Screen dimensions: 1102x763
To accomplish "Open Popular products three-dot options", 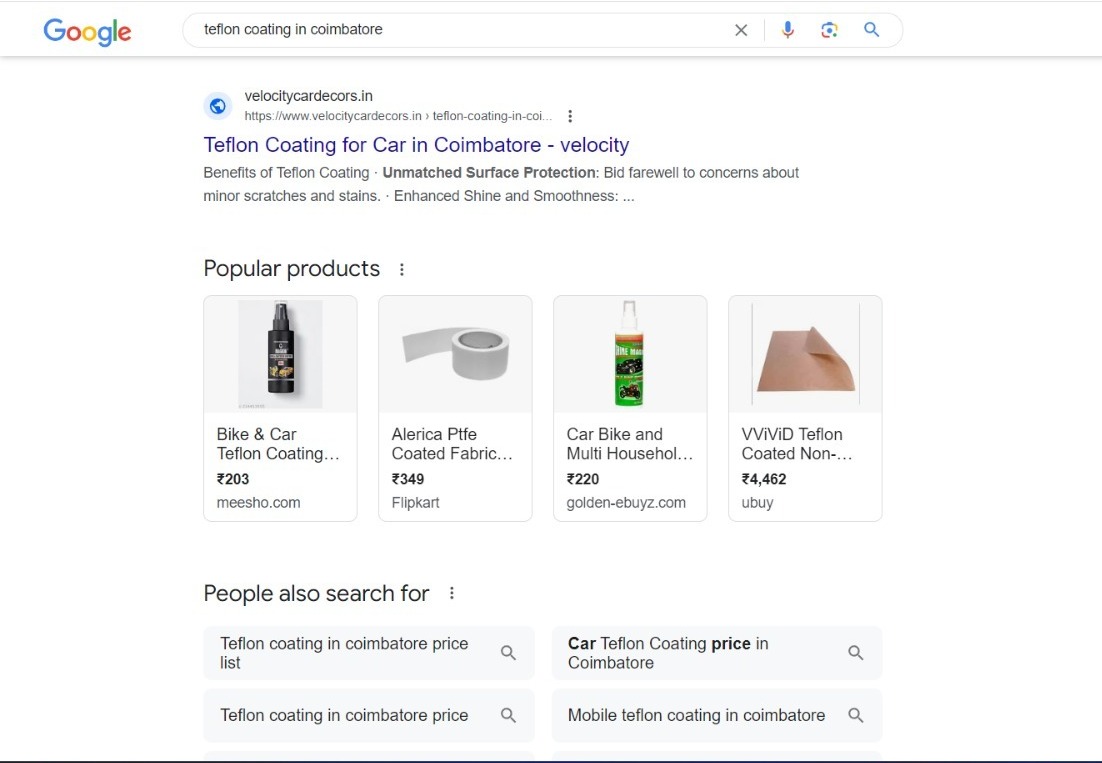I will [x=402, y=269].
